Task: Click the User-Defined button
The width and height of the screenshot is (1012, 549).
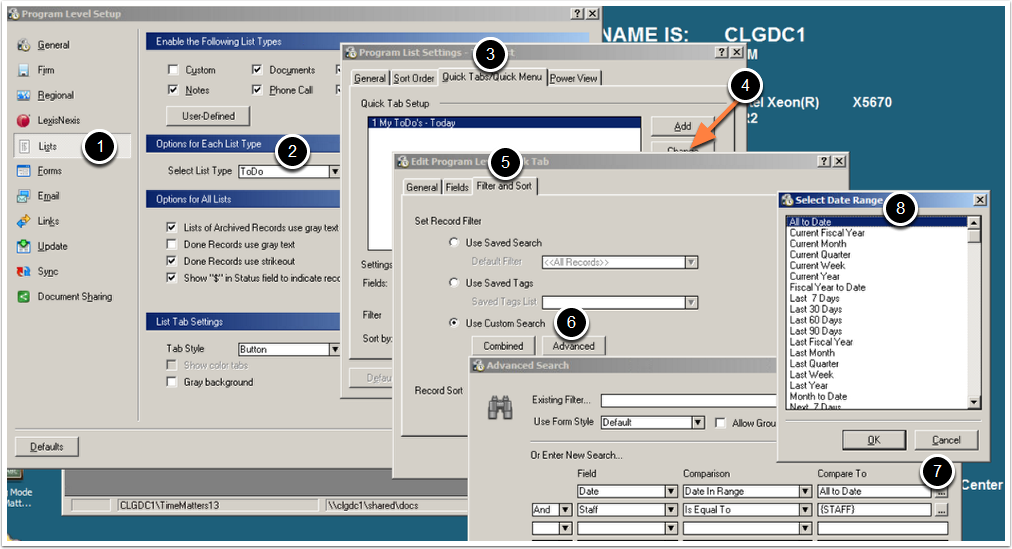Action: [208, 116]
